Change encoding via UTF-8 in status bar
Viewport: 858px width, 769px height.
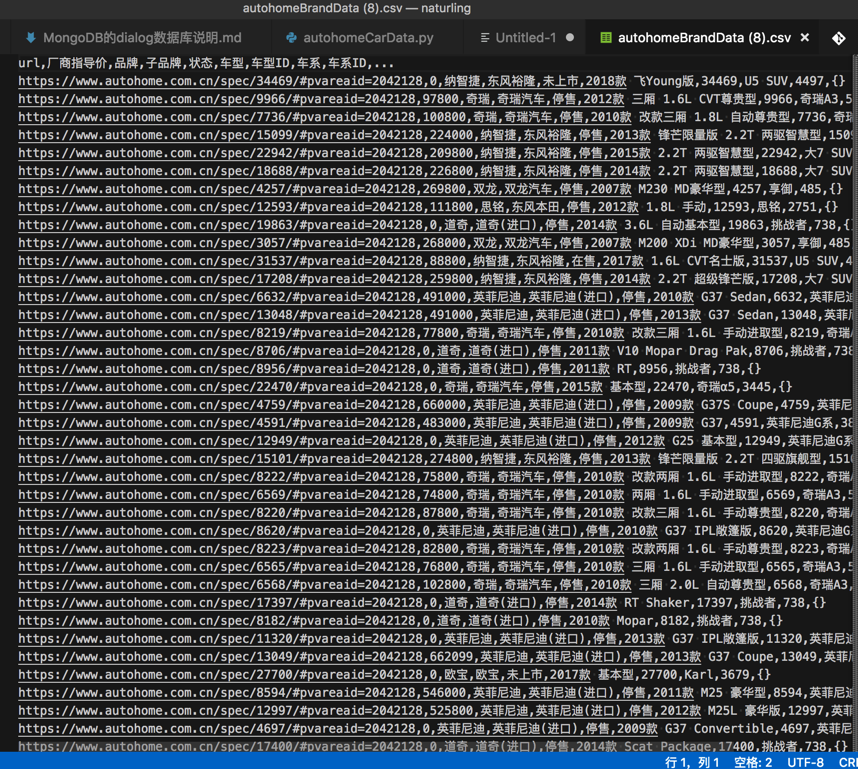(805, 762)
